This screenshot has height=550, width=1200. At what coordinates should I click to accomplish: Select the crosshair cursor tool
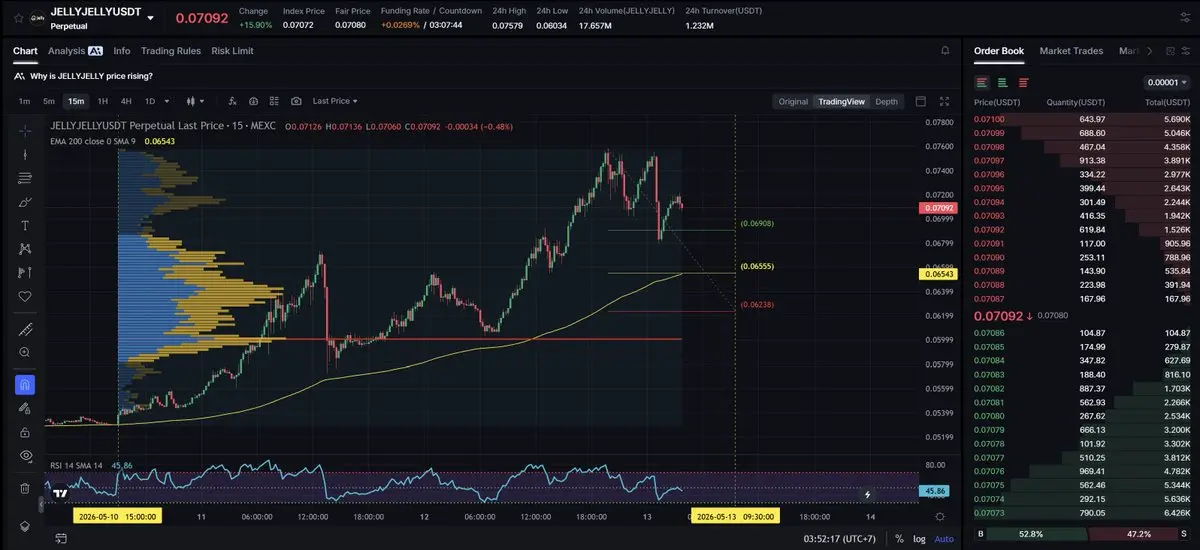click(x=25, y=130)
